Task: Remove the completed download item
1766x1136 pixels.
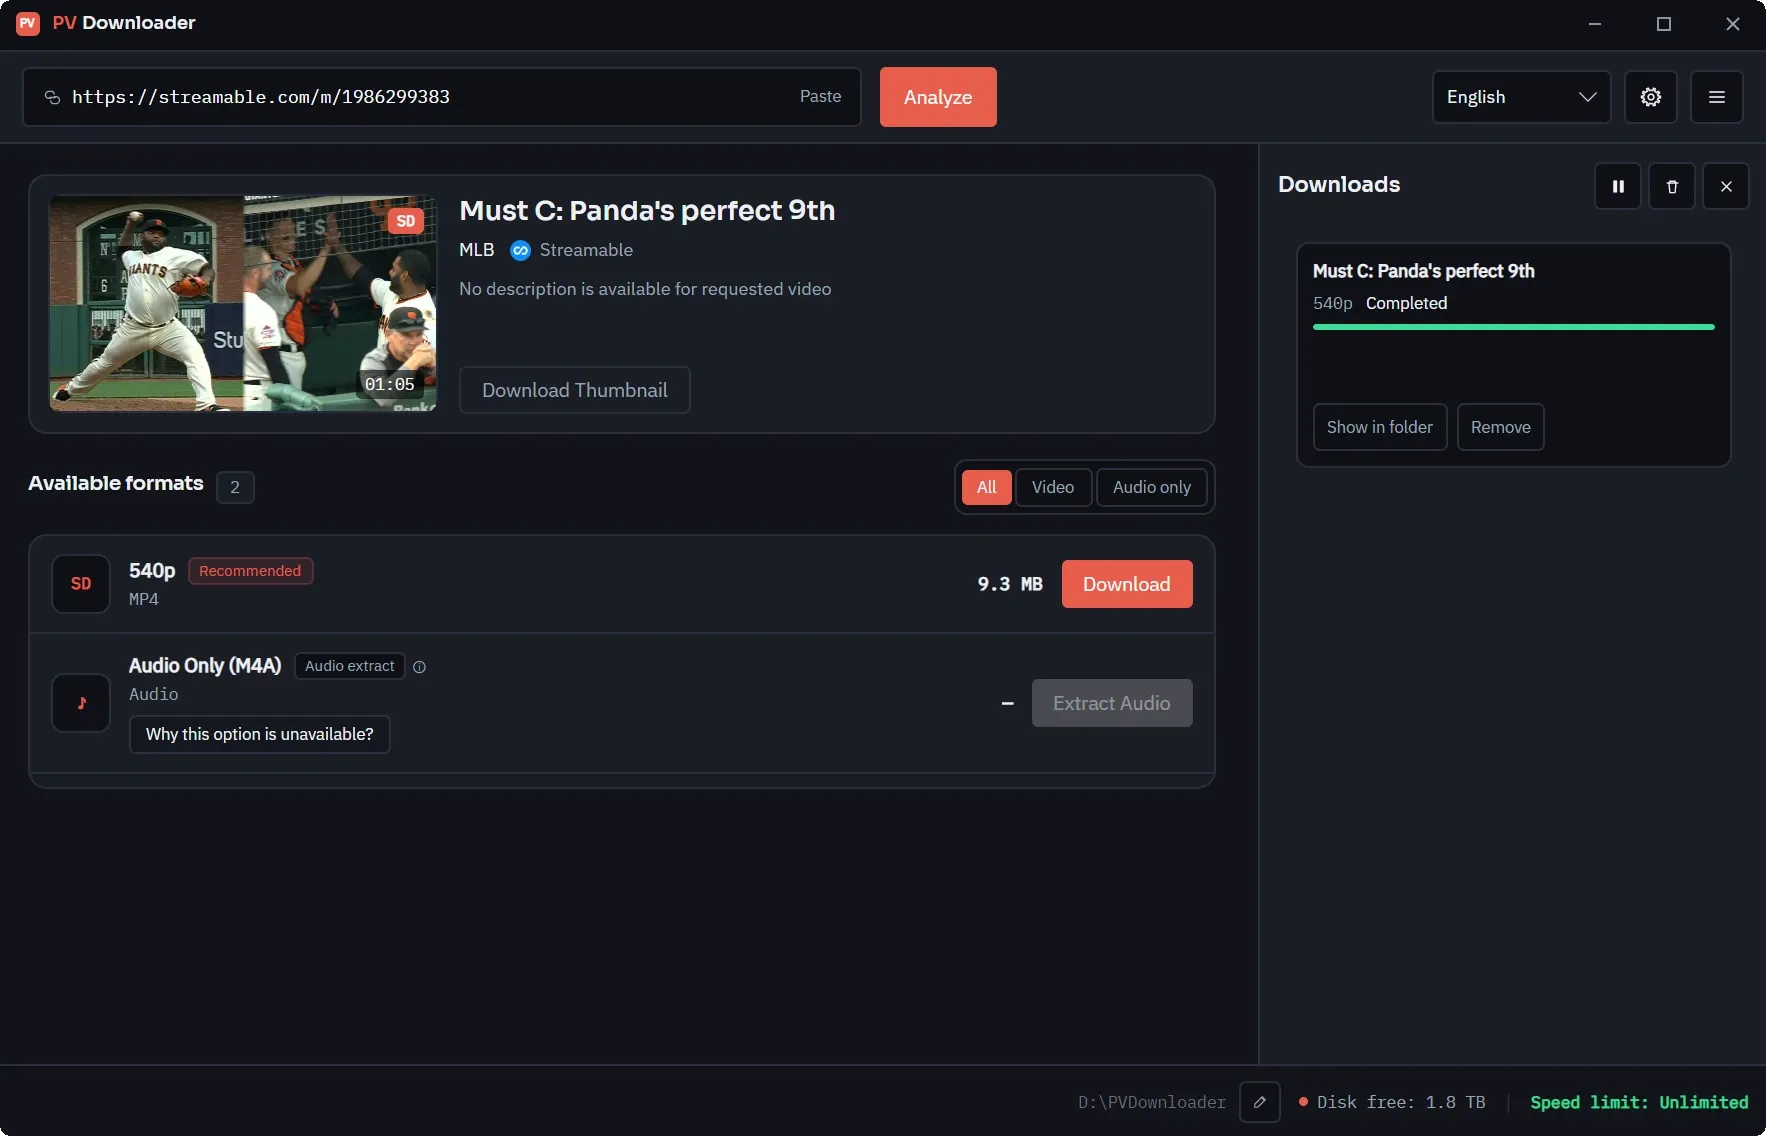Action: 1500,427
